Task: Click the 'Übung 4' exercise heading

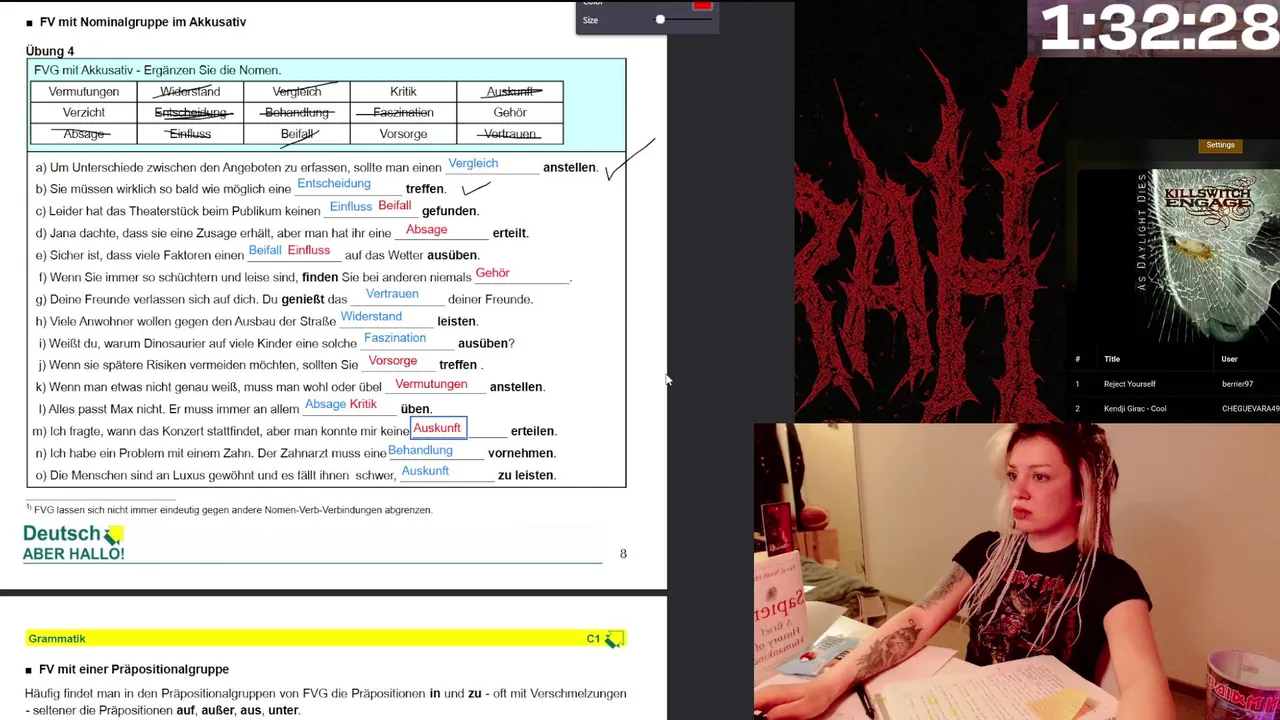Action: (50, 51)
